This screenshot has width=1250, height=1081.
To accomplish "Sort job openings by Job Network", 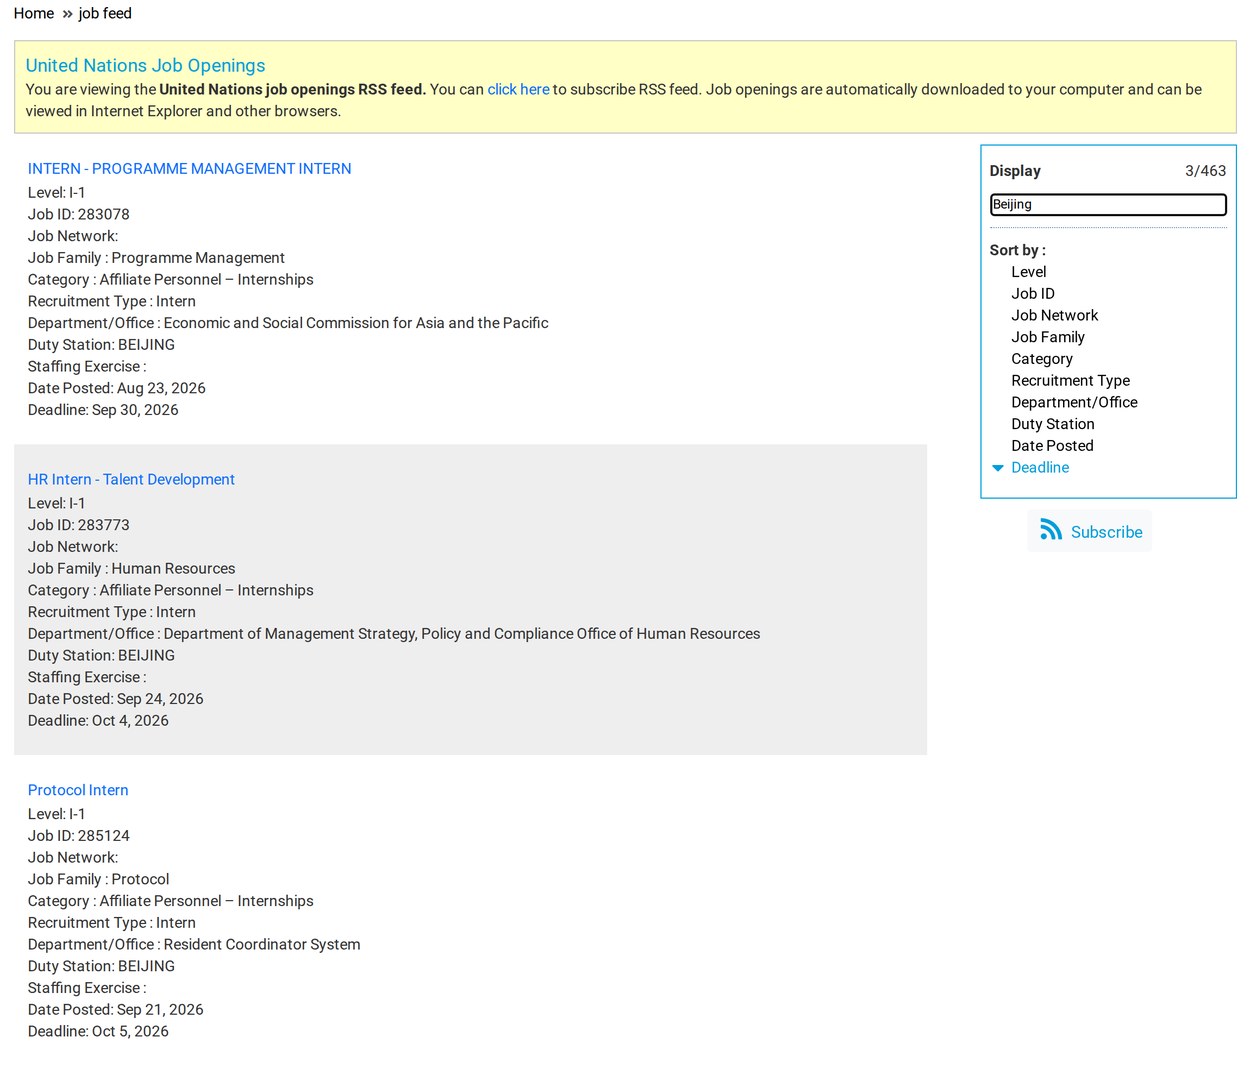I will coord(1054,316).
